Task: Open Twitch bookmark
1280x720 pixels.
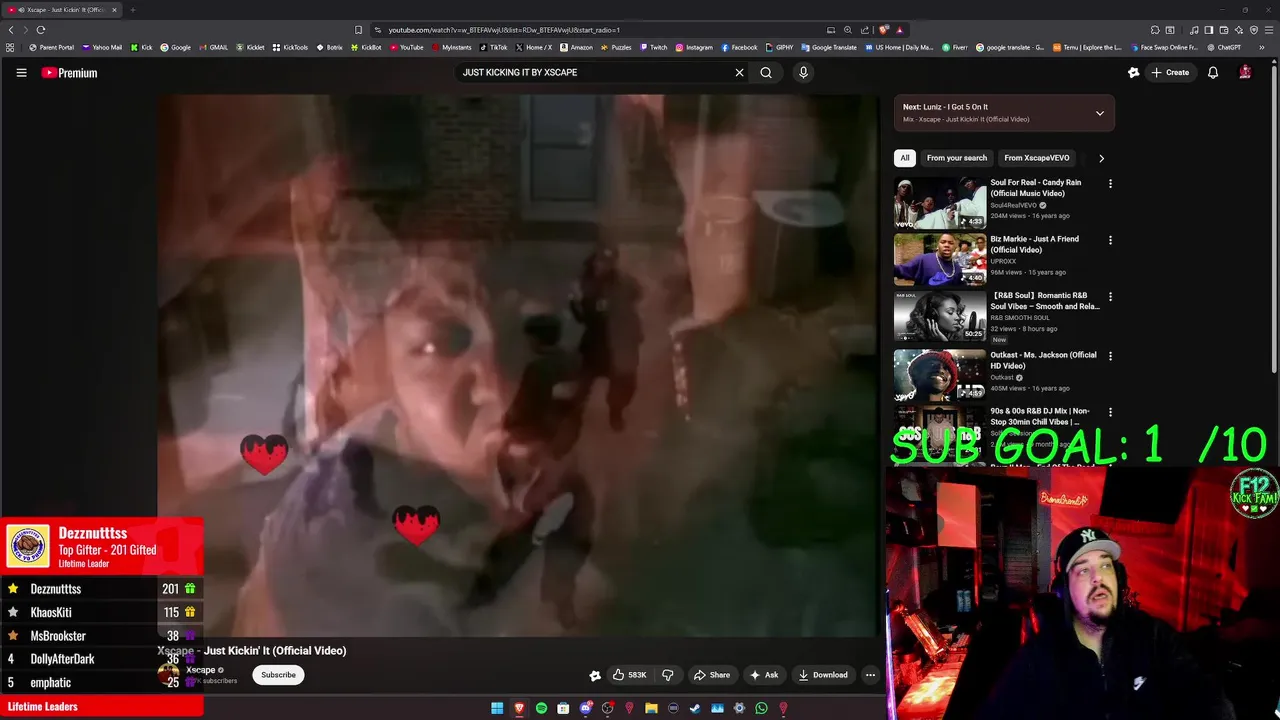Action: tap(654, 47)
